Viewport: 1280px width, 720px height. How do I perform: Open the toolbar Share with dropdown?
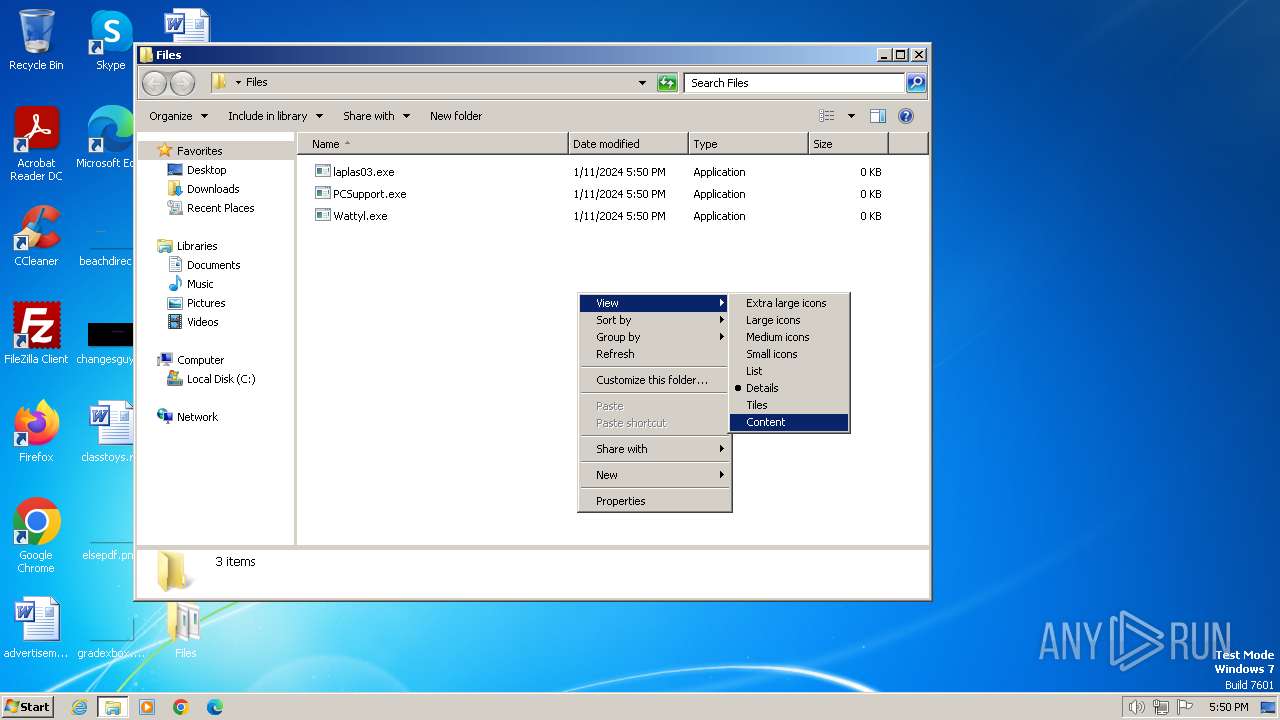[x=376, y=116]
